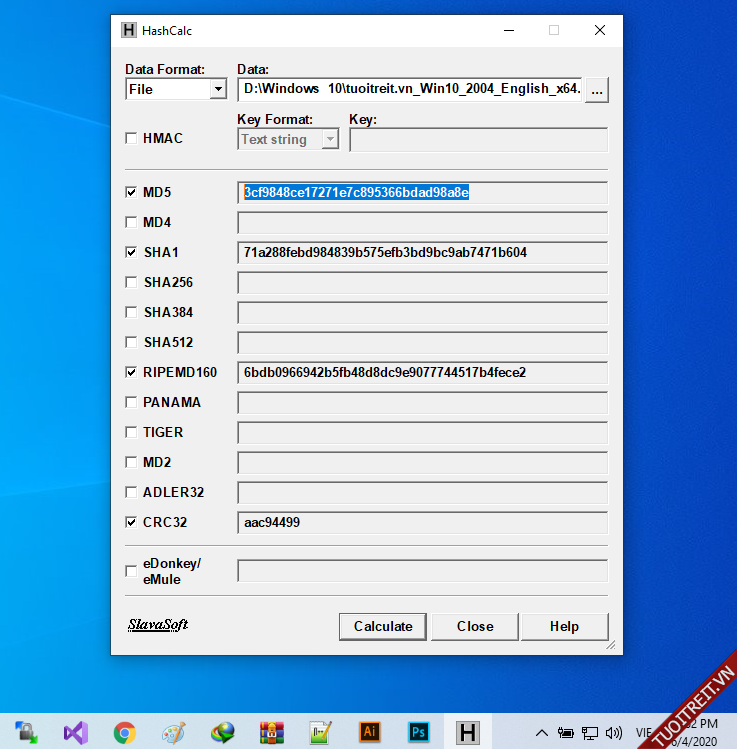The height and width of the screenshot is (749, 737).
Task: Click inside the SHA1 hash result field
Action: (x=421, y=253)
